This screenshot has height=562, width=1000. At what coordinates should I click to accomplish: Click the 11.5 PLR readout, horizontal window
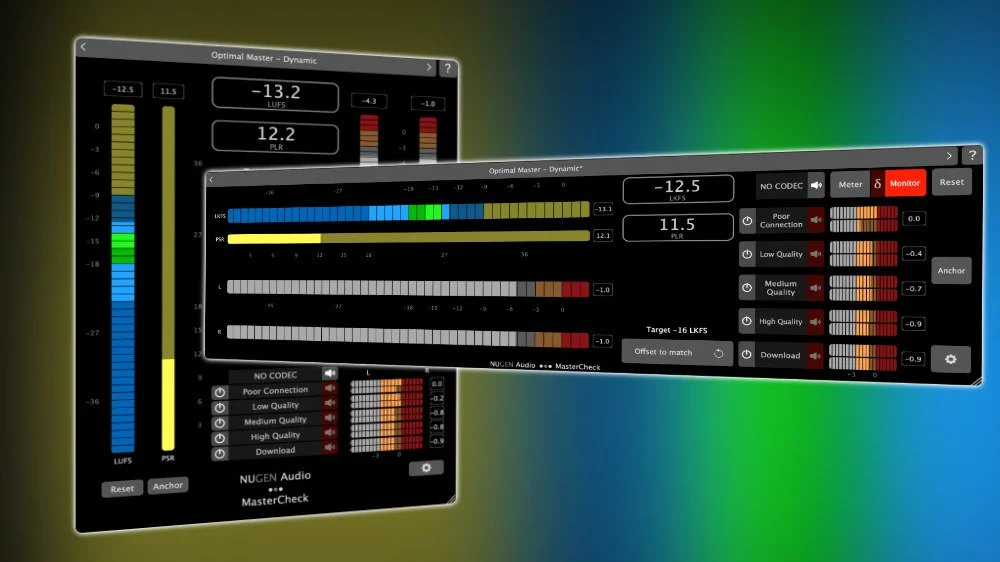(x=678, y=227)
